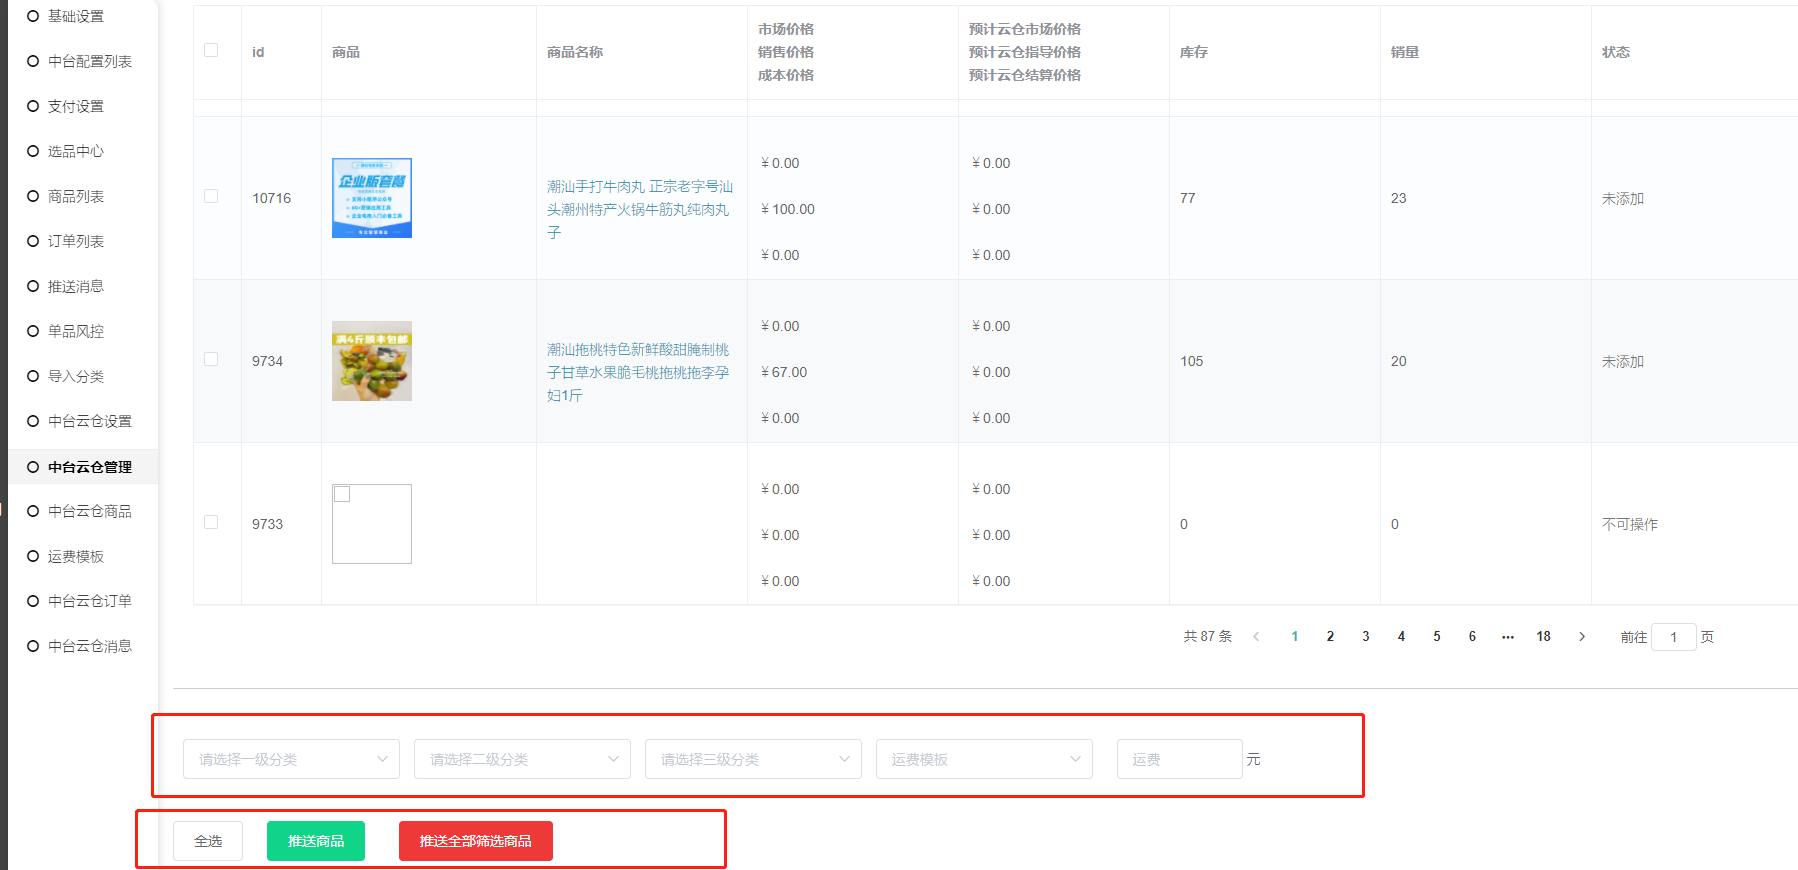
Task: Open the 运费模板 dropdown selector
Action: coord(984,759)
